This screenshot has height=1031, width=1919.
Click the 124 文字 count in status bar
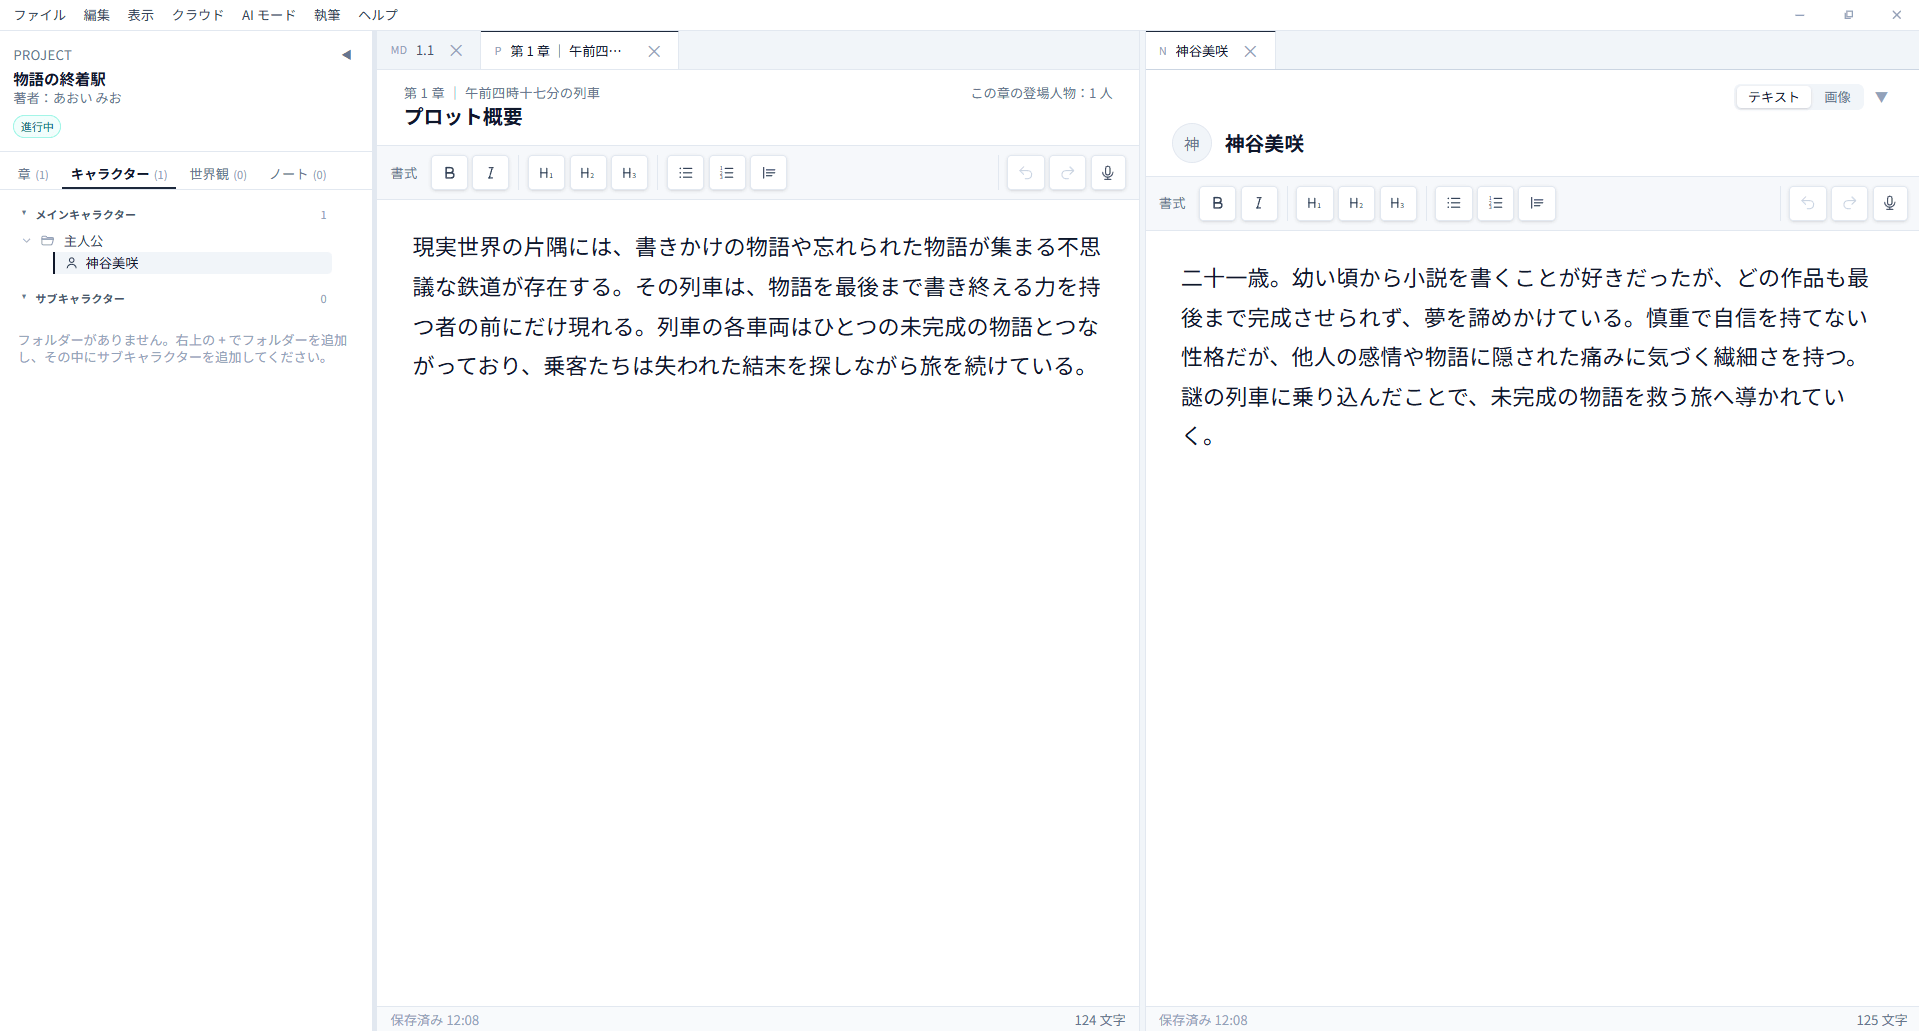[x=1100, y=1020]
